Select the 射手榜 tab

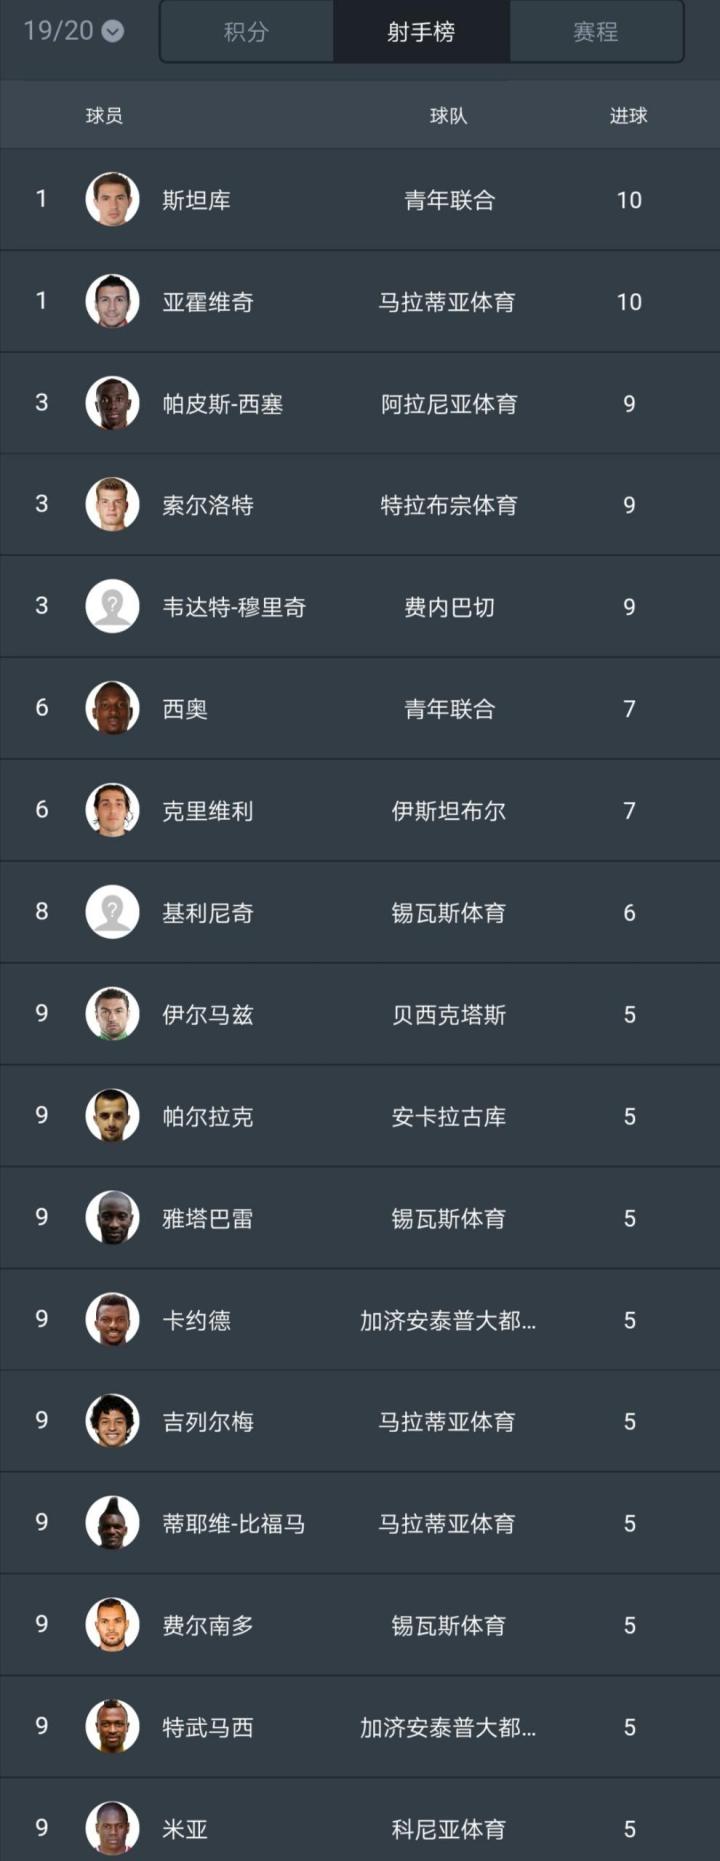421,32
